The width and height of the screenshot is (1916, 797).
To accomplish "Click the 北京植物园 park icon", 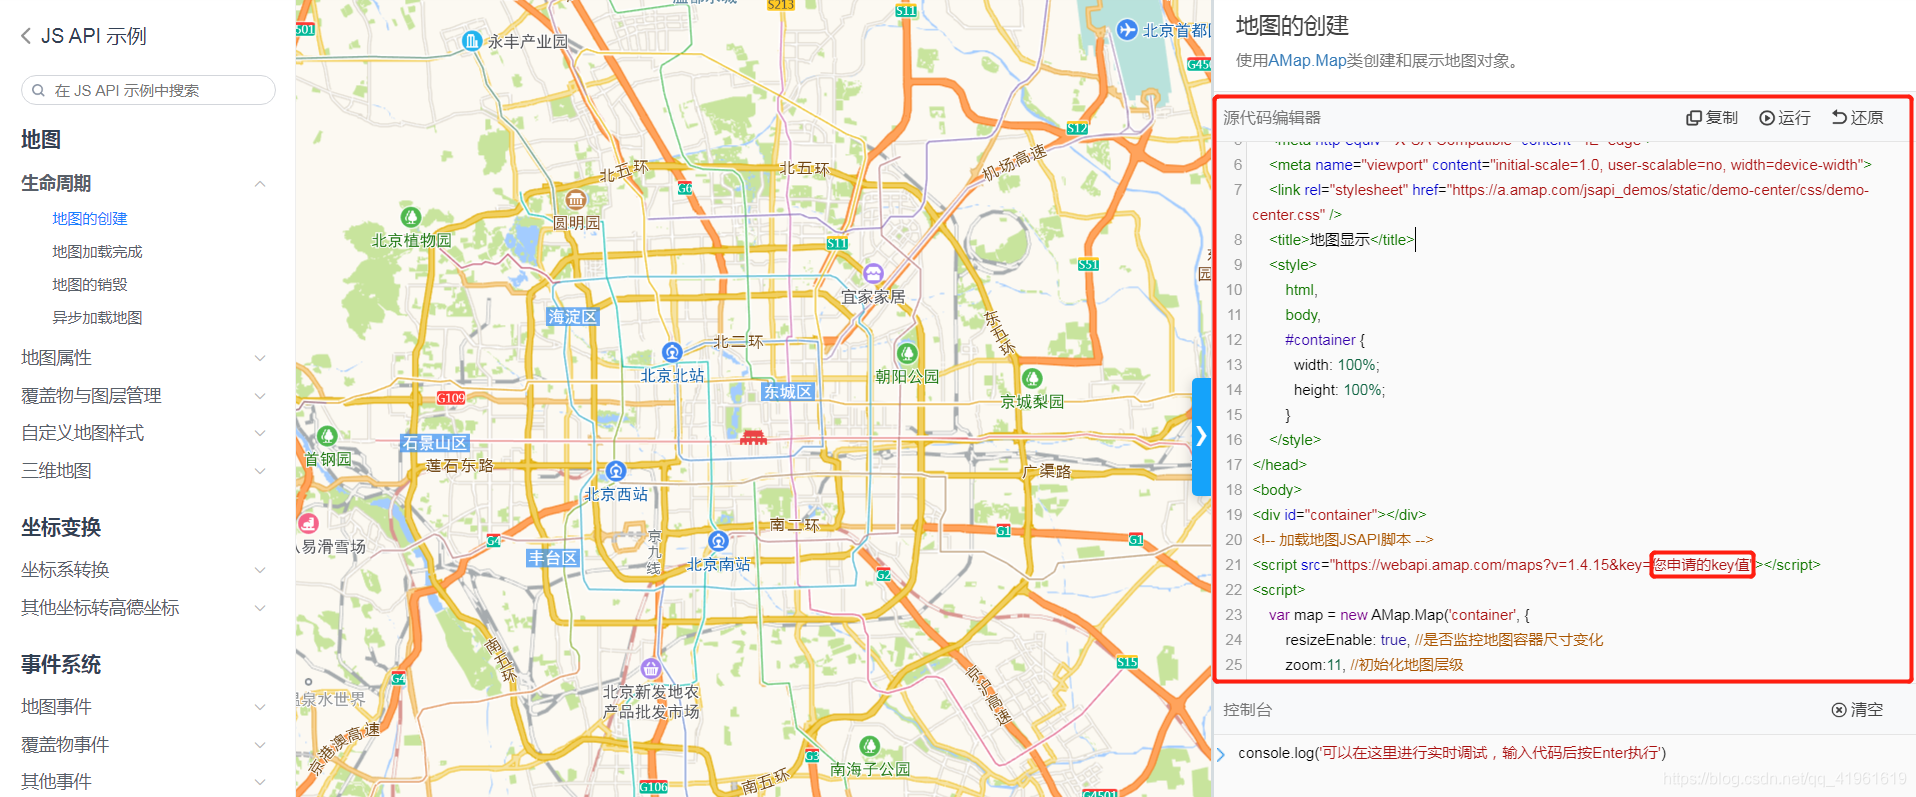I will click(x=410, y=217).
